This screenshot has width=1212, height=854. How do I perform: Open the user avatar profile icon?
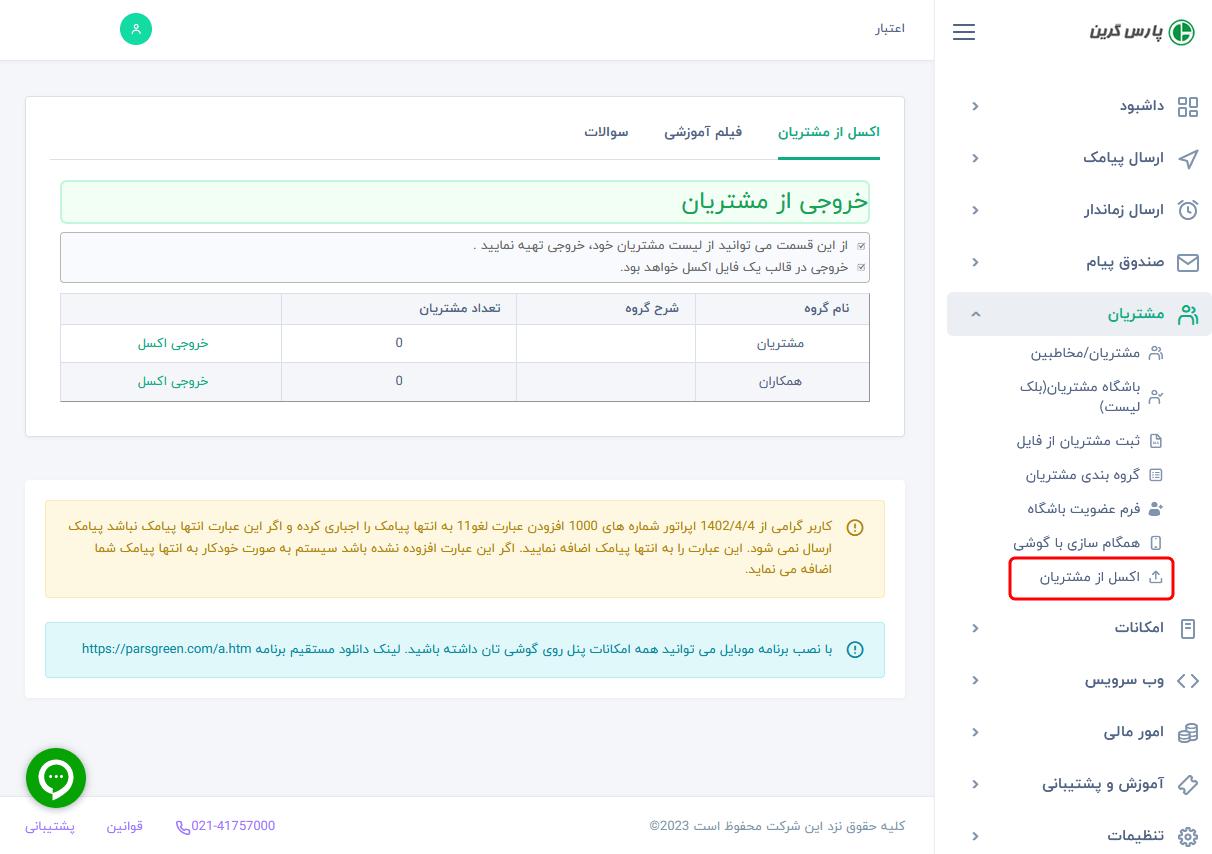(x=135, y=29)
